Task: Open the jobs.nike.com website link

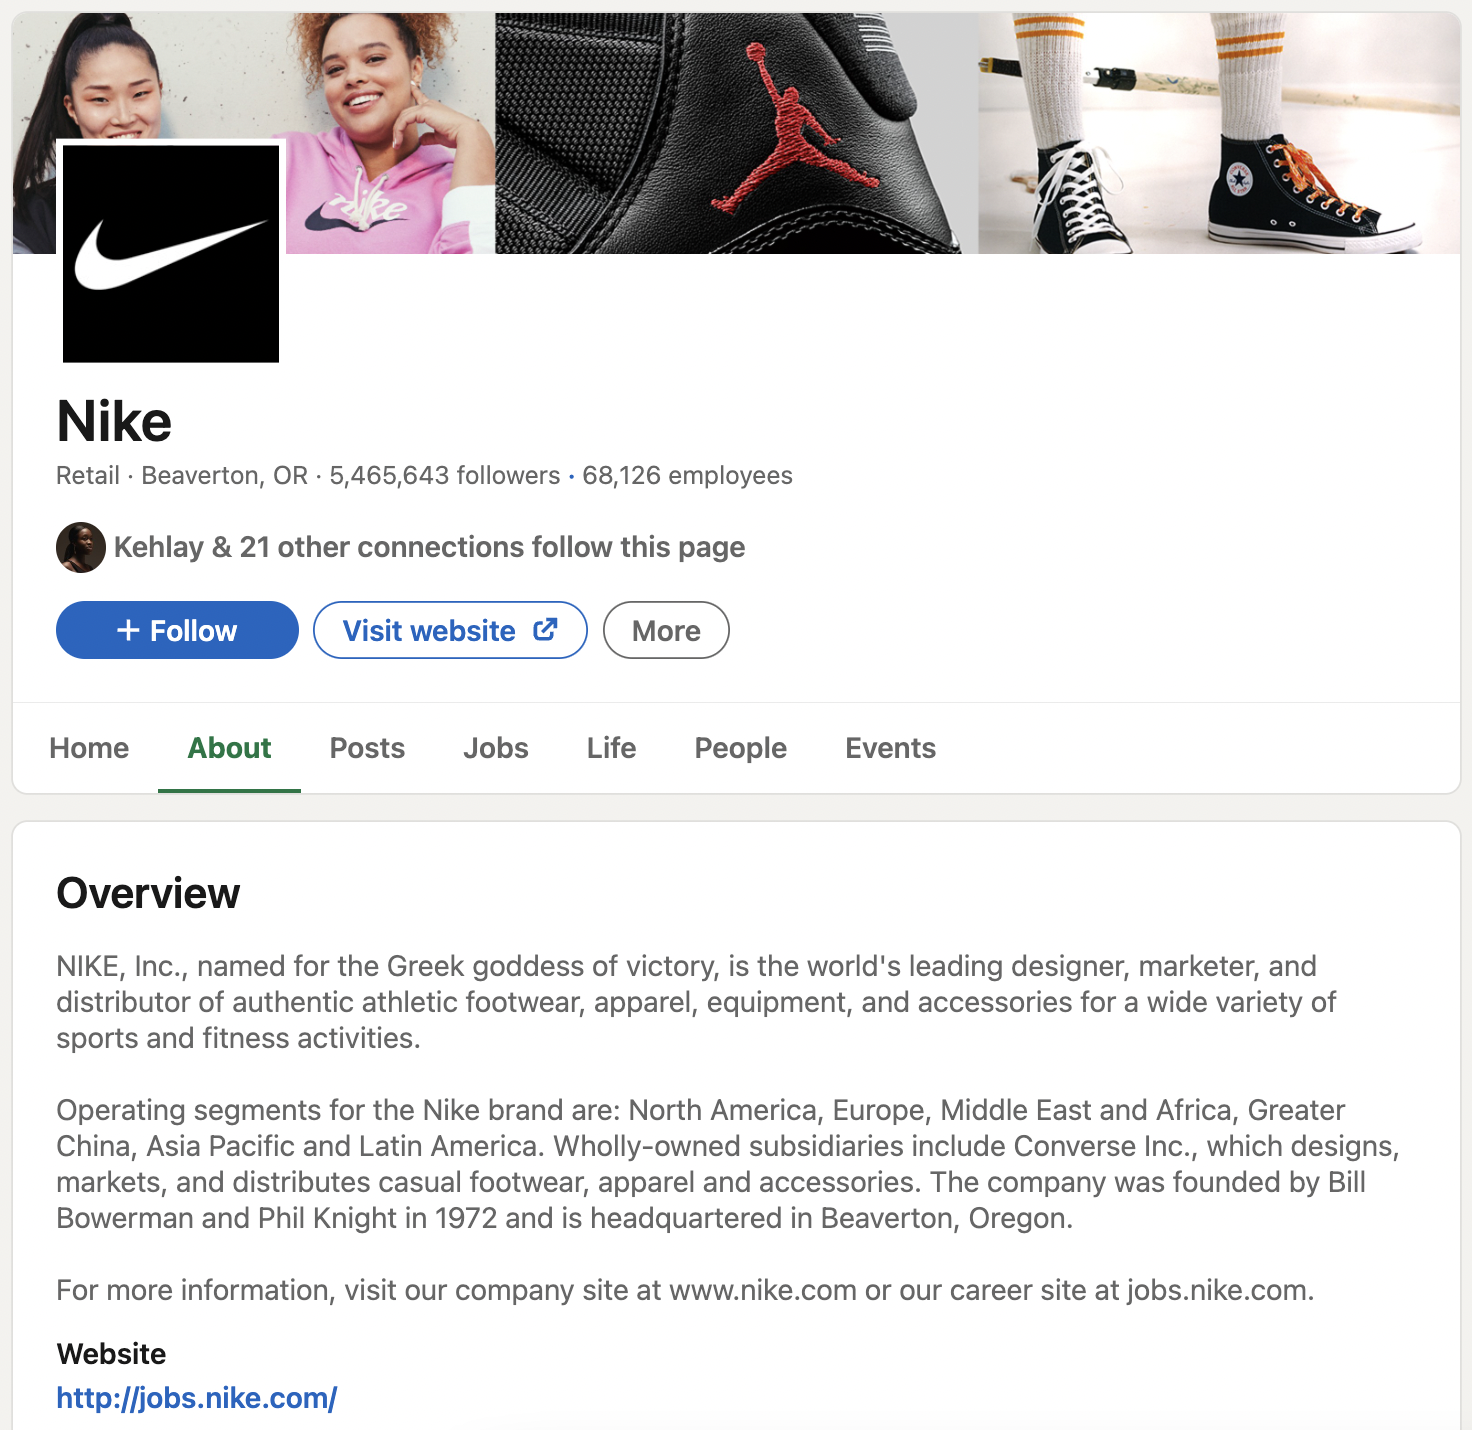Action: [x=197, y=1398]
